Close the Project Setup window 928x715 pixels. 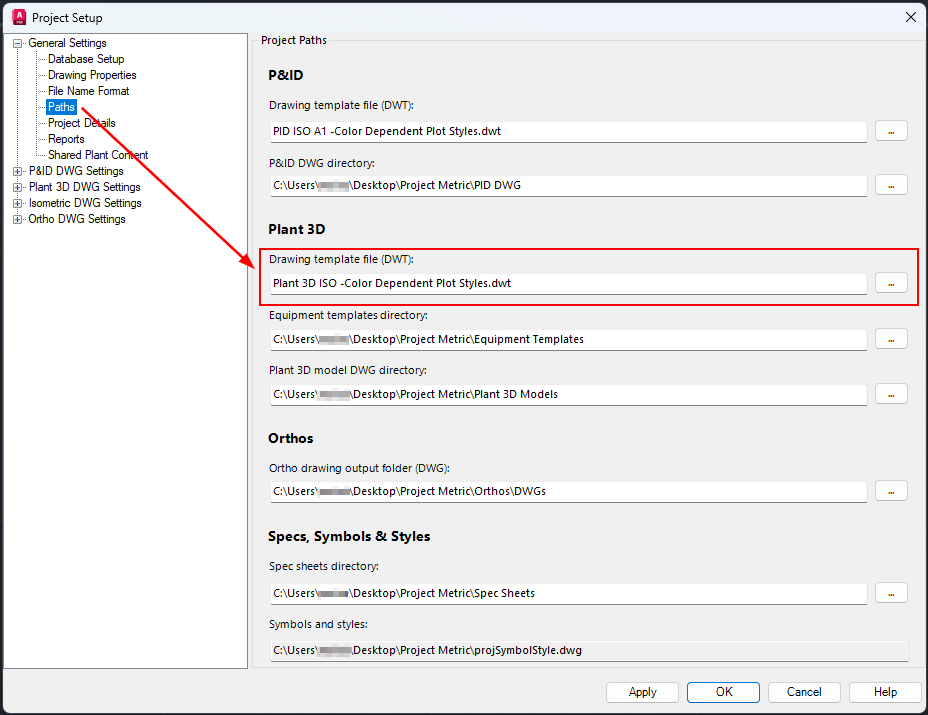point(911,17)
